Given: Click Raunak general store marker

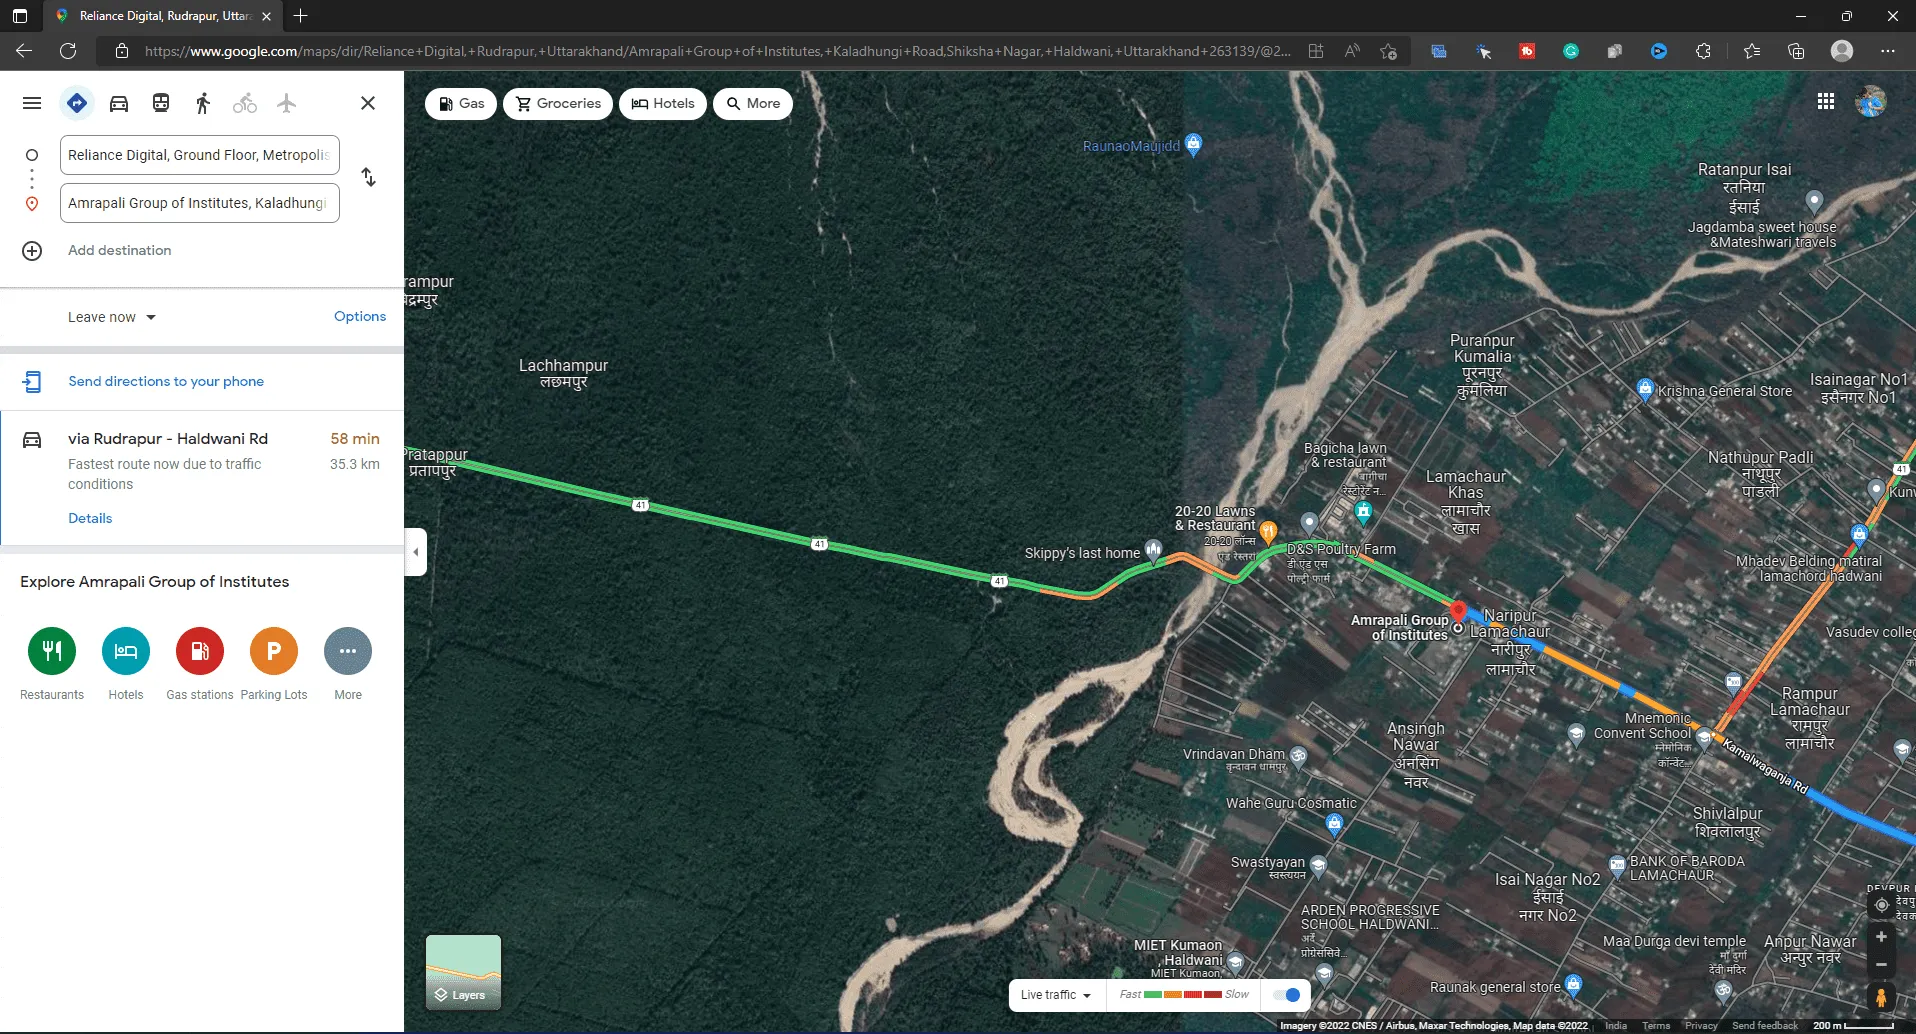Looking at the screenshot, I should point(1573,984).
